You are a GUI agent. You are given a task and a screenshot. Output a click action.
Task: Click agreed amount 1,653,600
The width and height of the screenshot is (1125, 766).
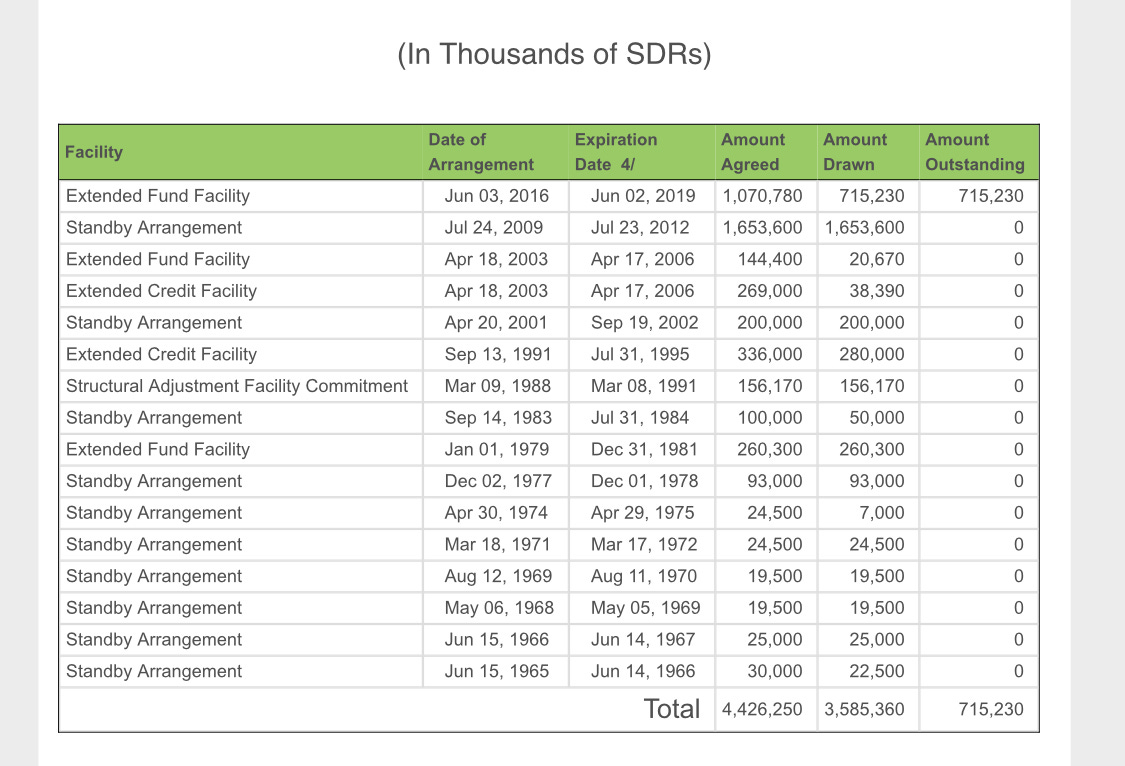coord(762,227)
